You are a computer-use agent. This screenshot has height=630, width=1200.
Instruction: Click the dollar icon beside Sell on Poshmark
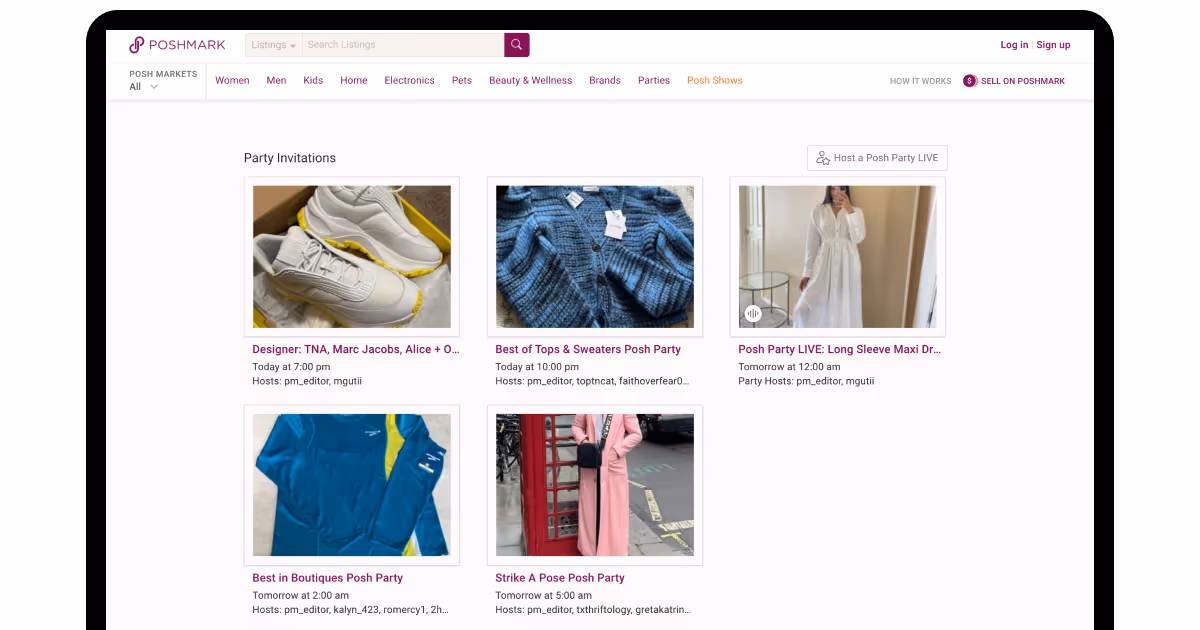coord(970,81)
